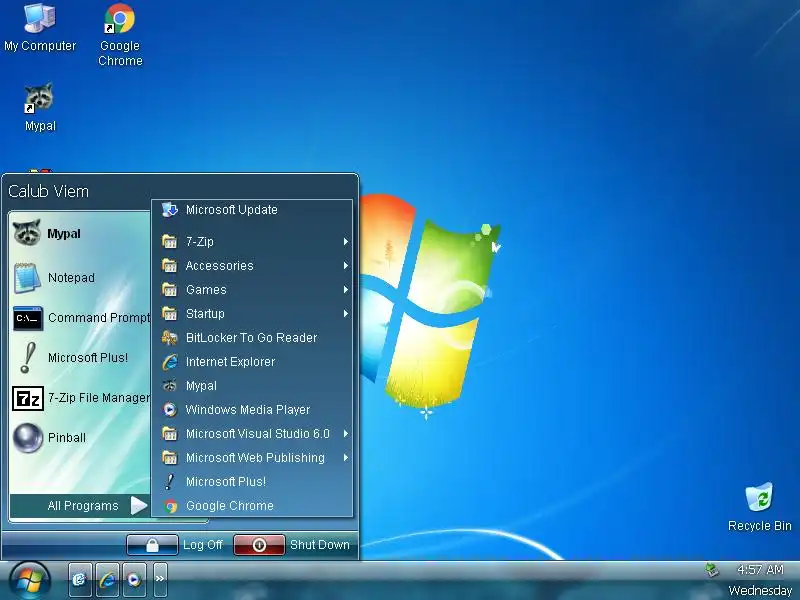The image size is (800, 600).
Task: Show hidden quick launch items chevron
Action: click(160, 579)
